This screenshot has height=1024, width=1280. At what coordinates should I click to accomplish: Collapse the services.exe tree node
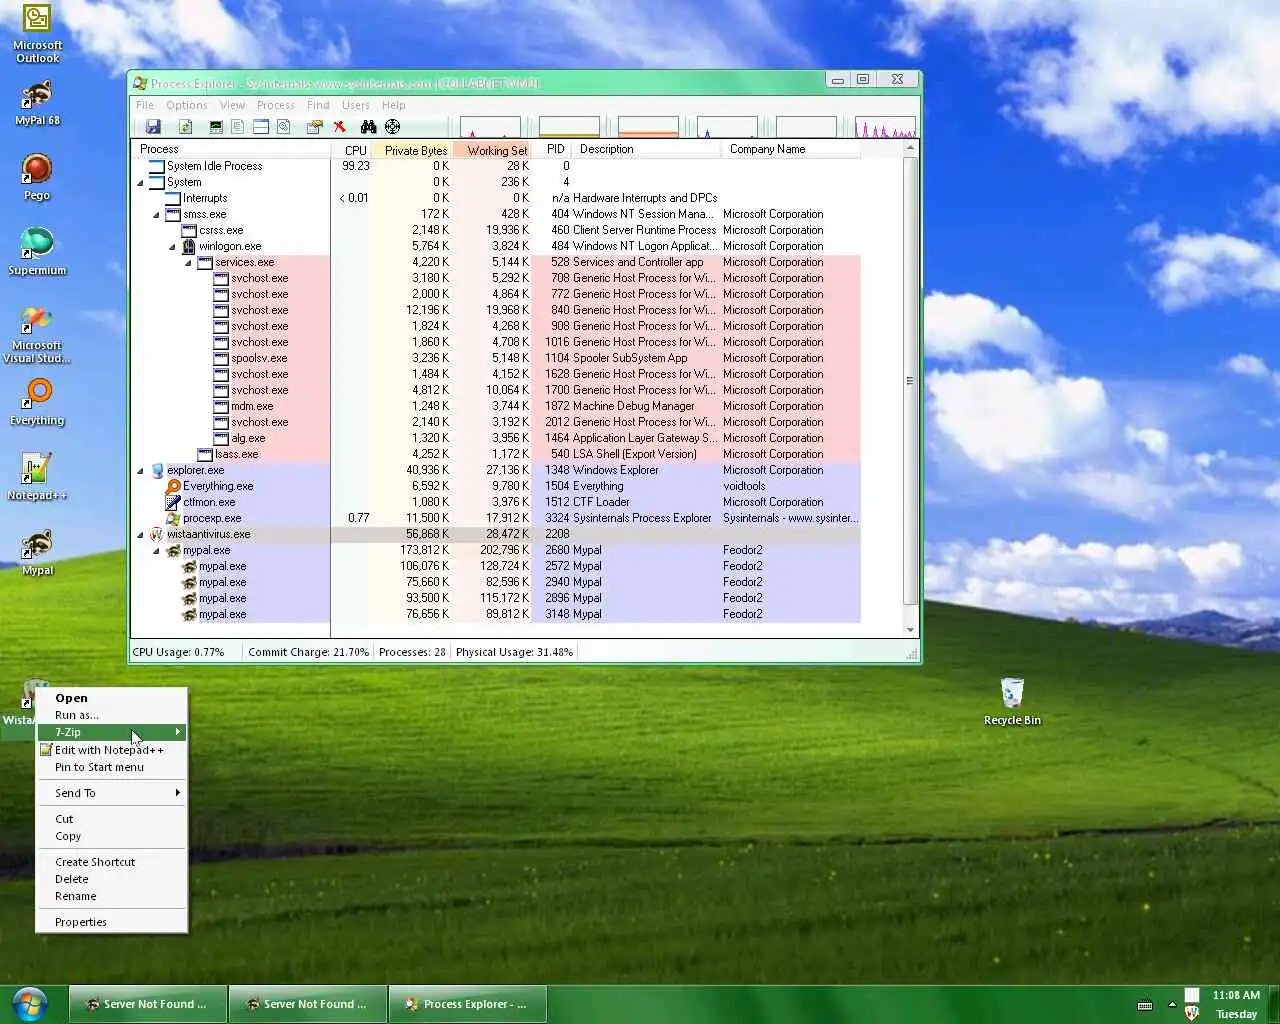(188, 262)
